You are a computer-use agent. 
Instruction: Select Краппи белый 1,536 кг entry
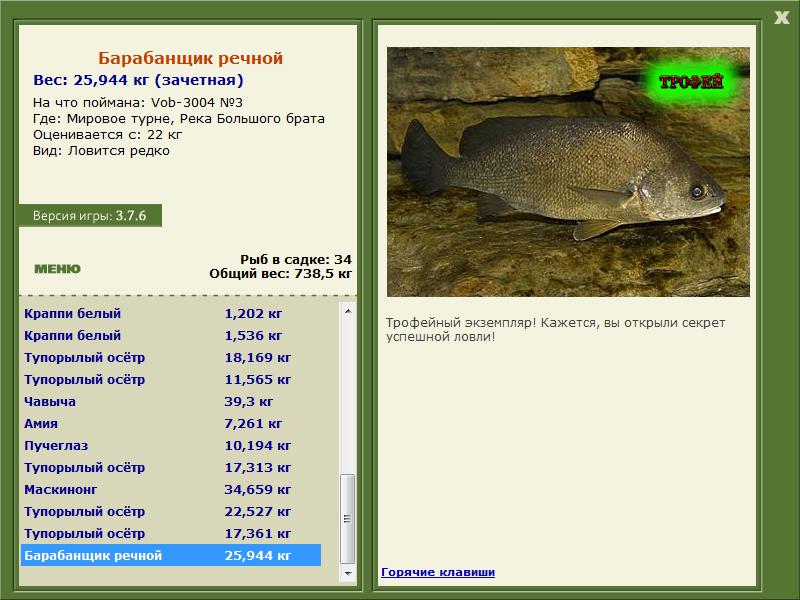[x=171, y=335]
